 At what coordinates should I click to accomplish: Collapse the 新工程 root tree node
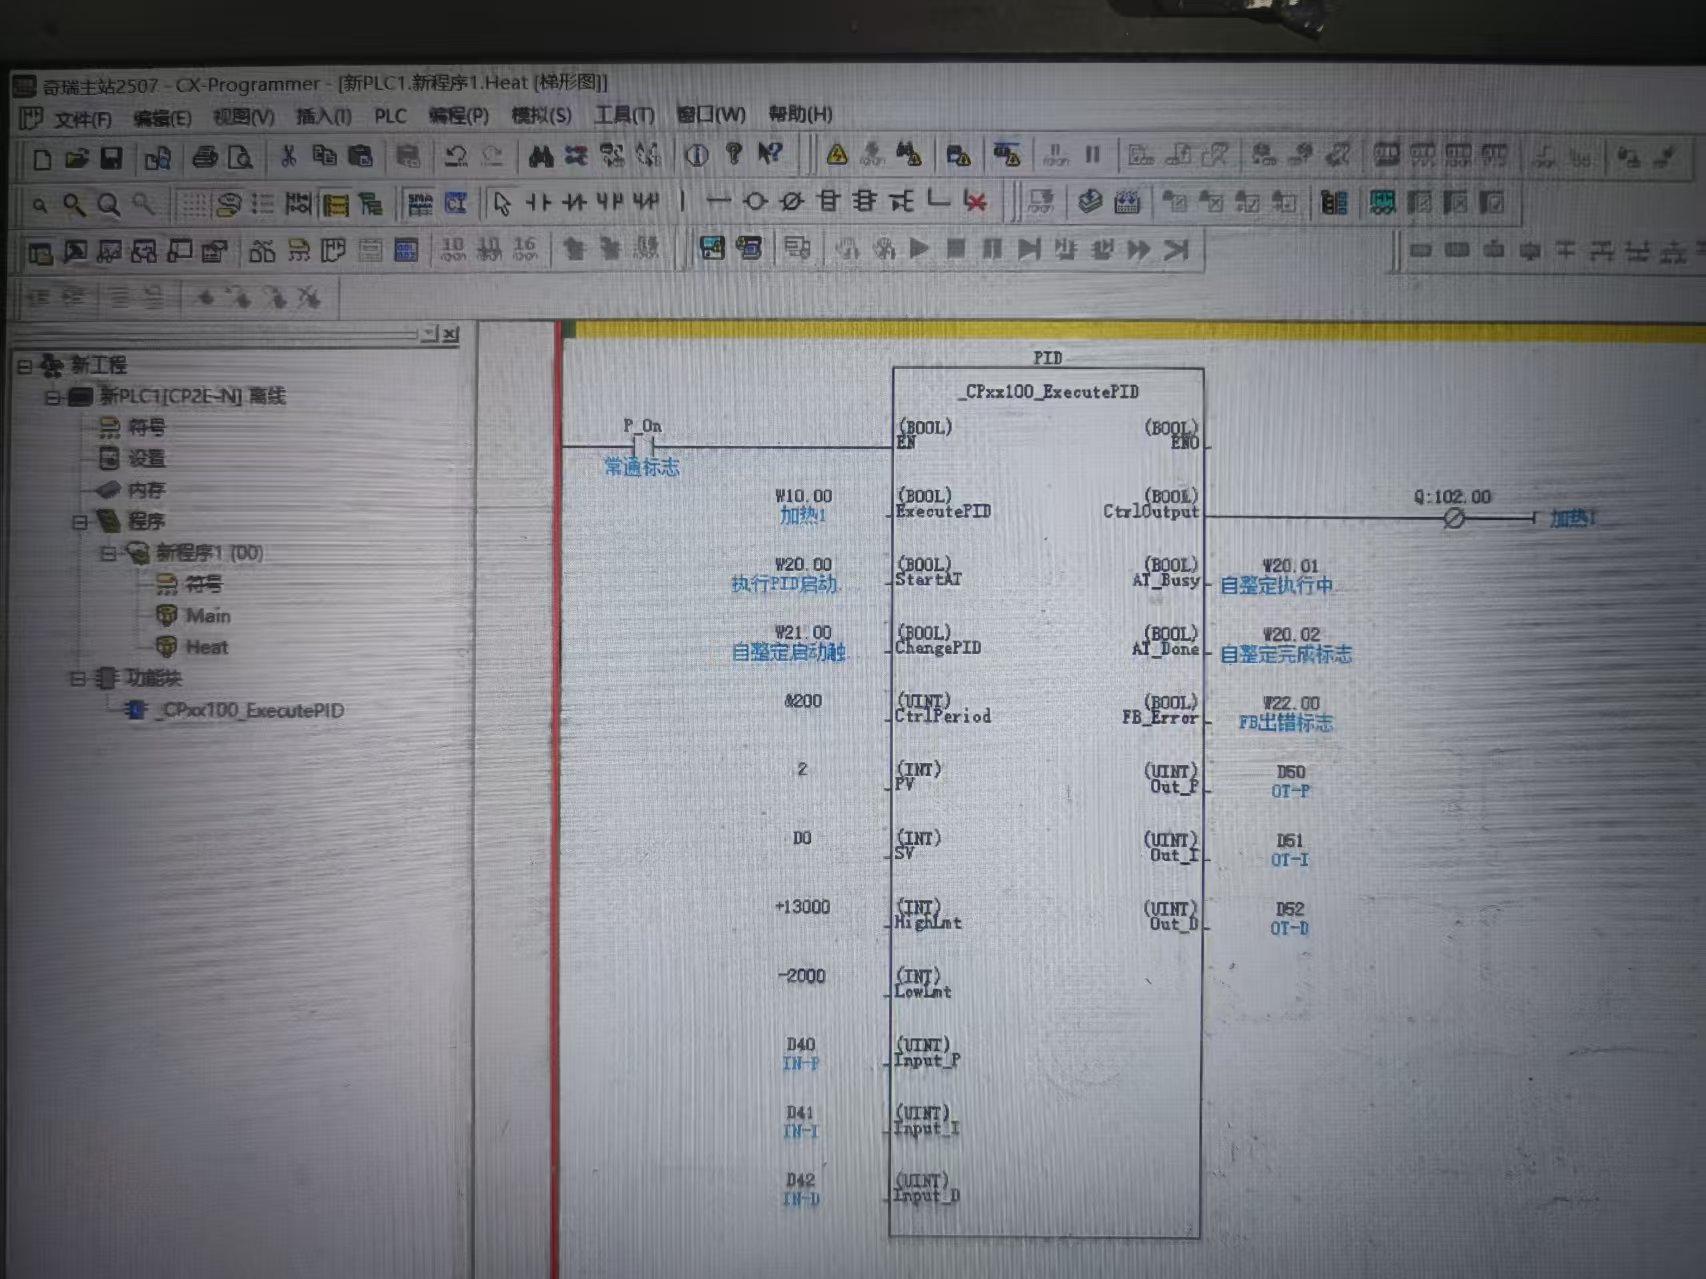pyautogui.click(x=25, y=367)
